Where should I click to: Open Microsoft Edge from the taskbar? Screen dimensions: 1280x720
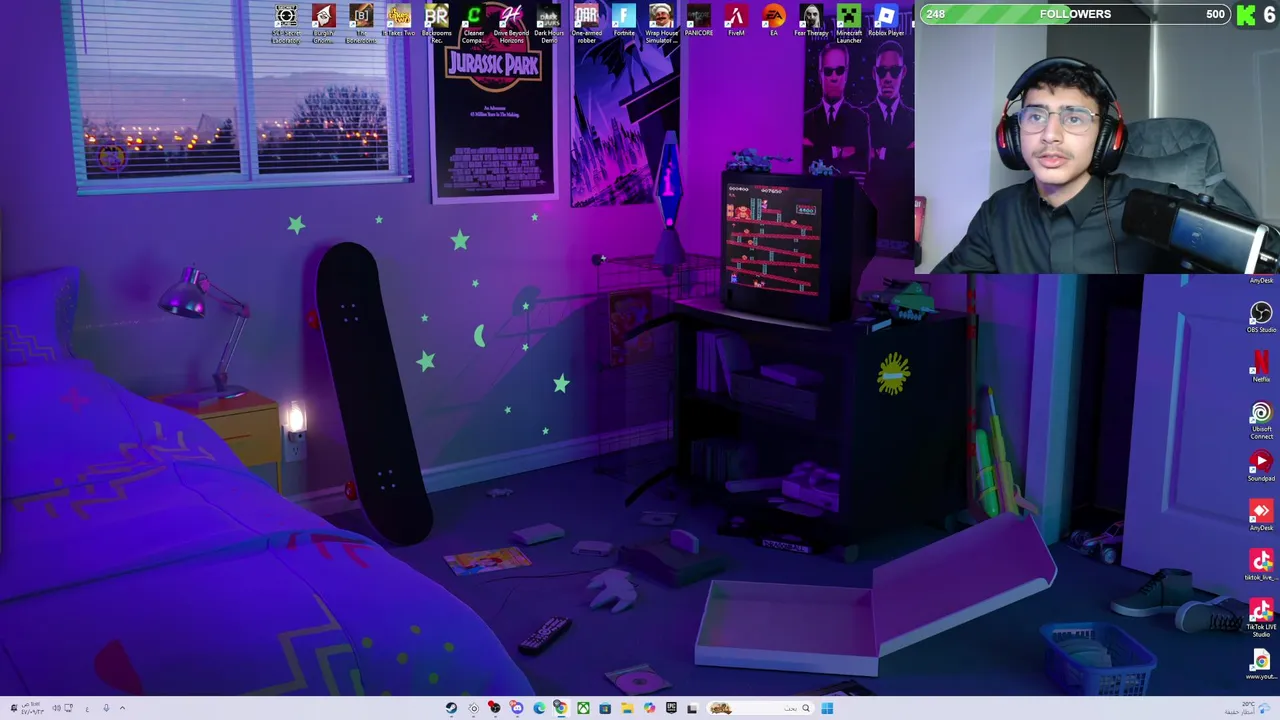(x=539, y=708)
